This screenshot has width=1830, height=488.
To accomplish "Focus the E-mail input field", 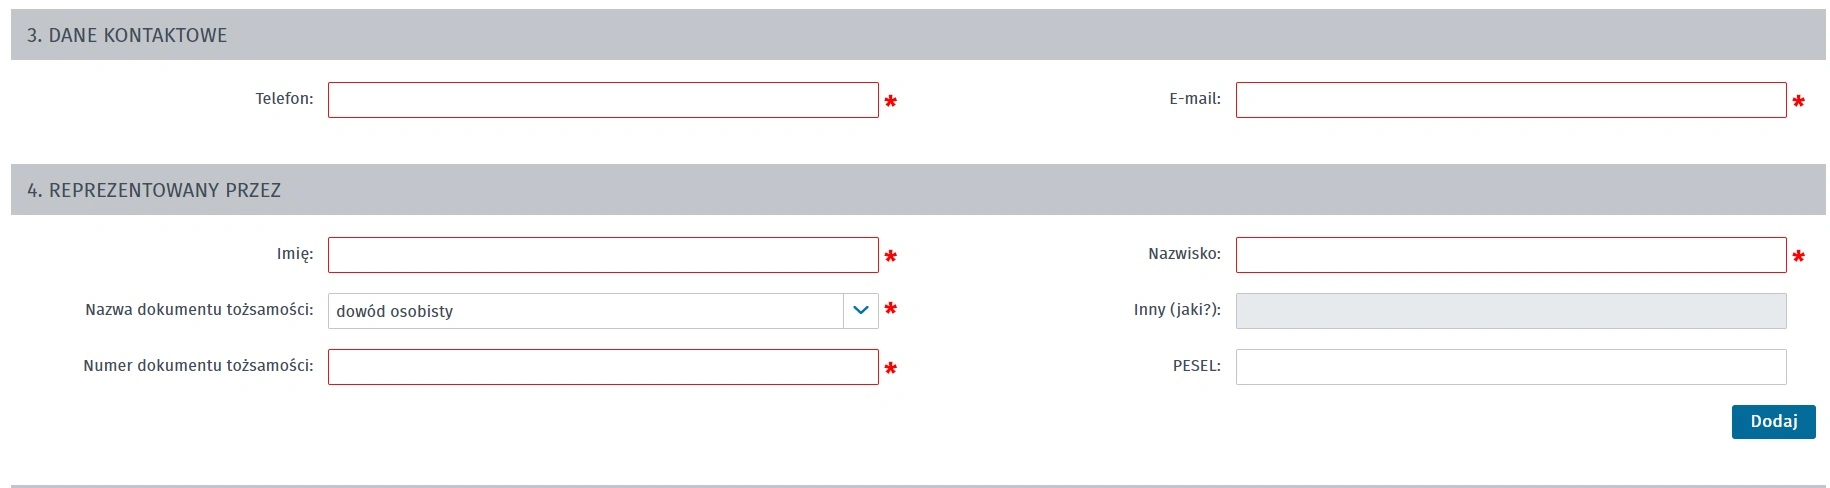I will pyautogui.click(x=1511, y=100).
